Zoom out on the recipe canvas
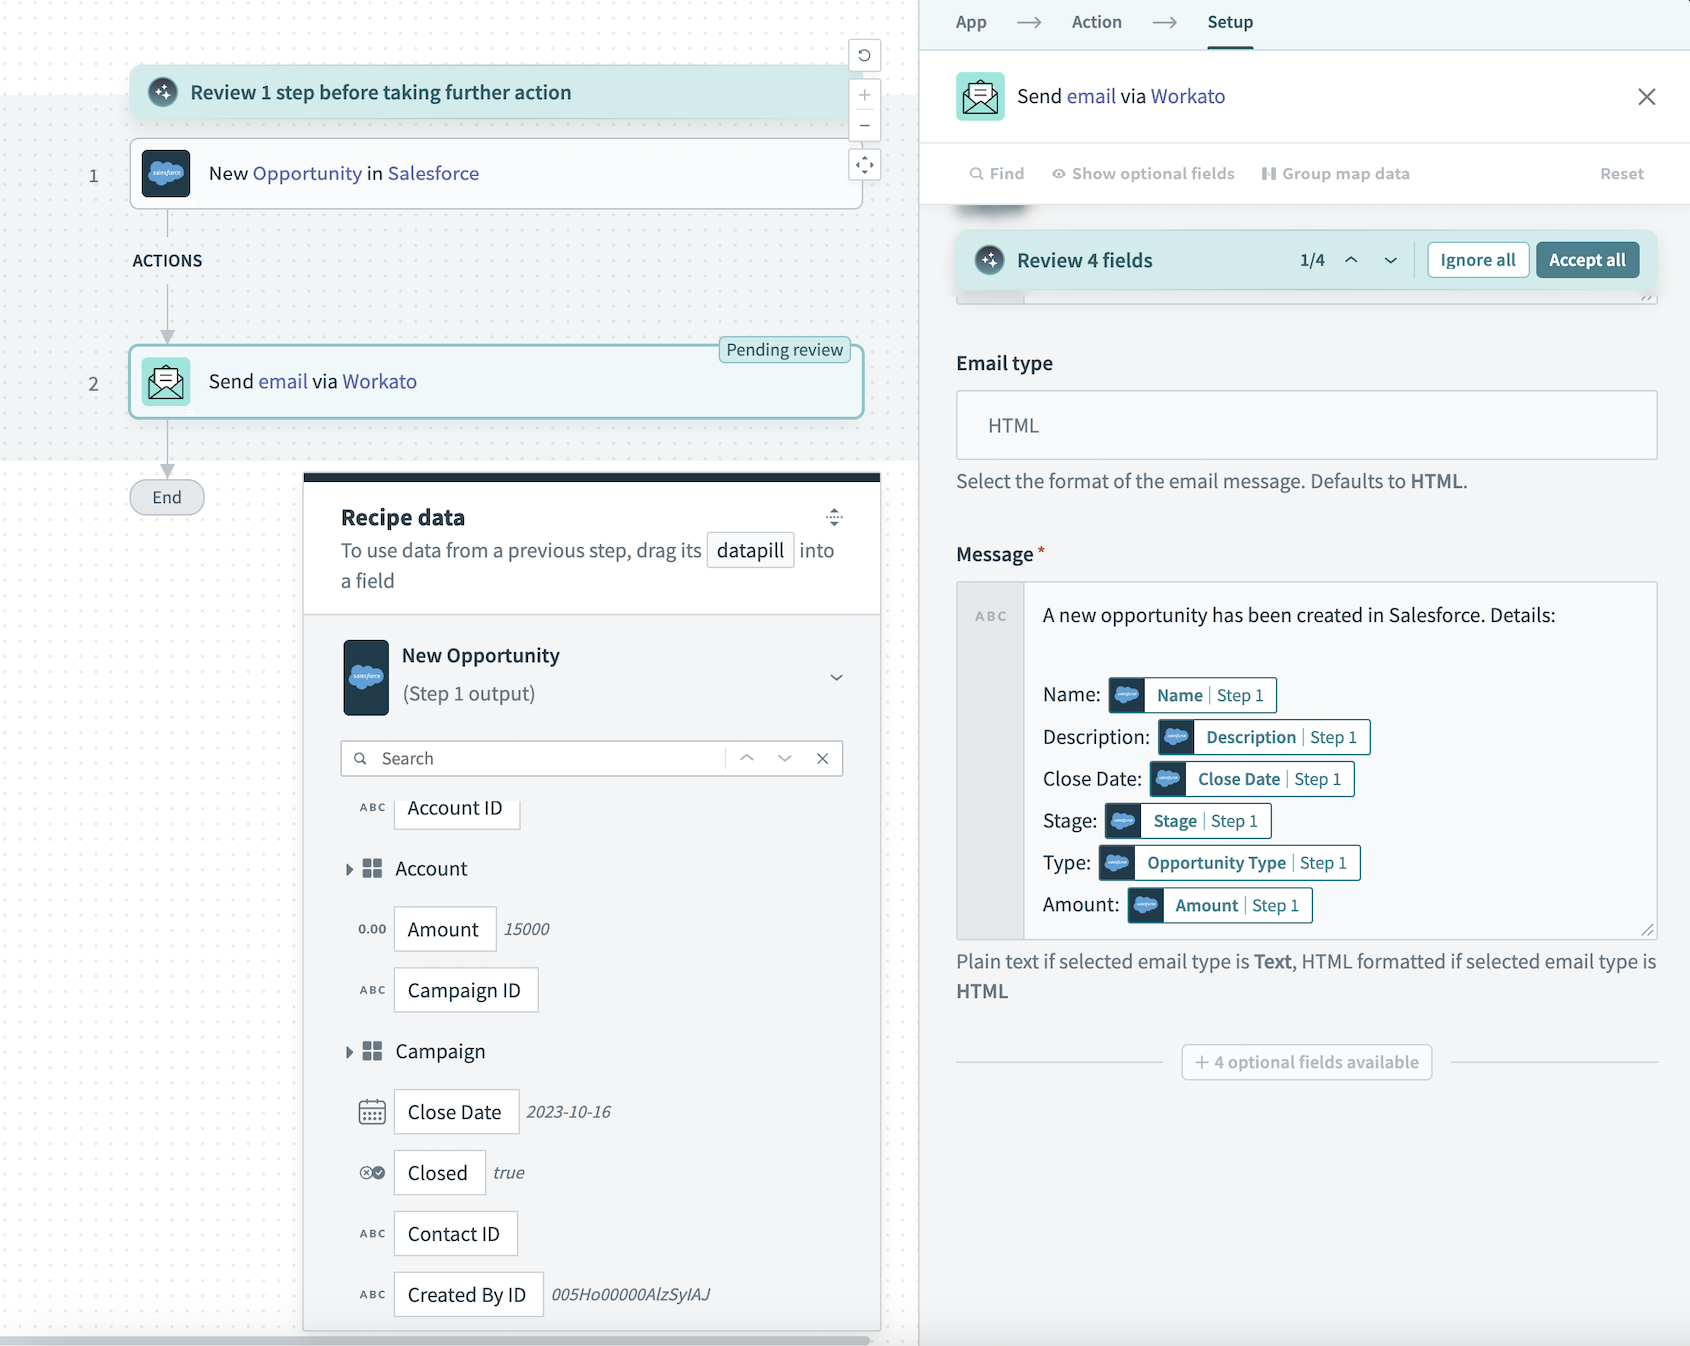1690x1346 pixels. pyautogui.click(x=864, y=126)
